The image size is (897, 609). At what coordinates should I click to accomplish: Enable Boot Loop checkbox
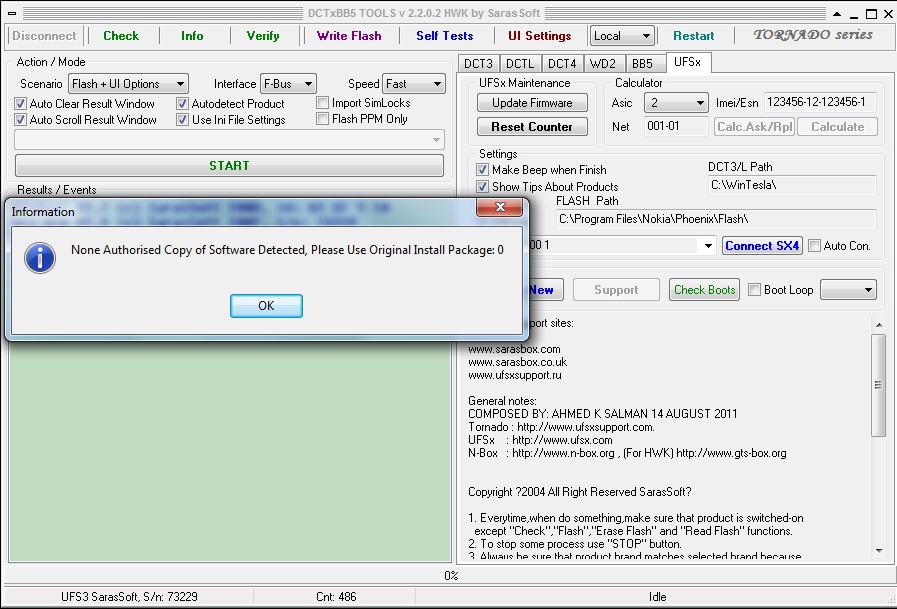click(755, 290)
